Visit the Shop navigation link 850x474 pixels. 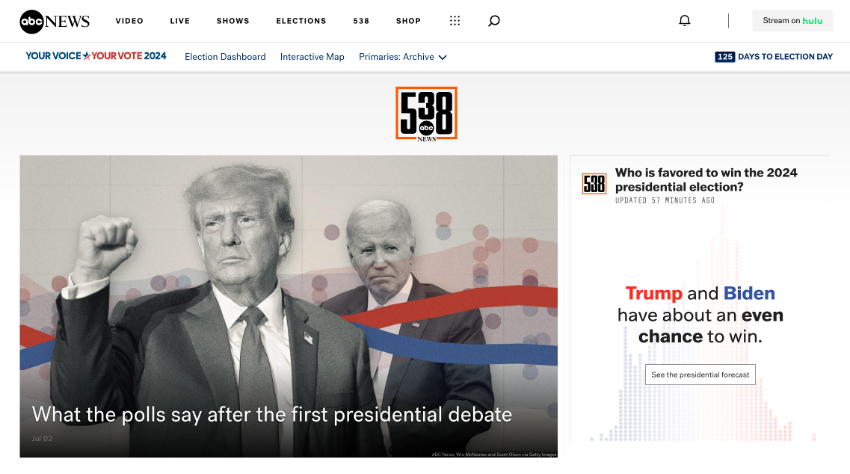tap(408, 21)
